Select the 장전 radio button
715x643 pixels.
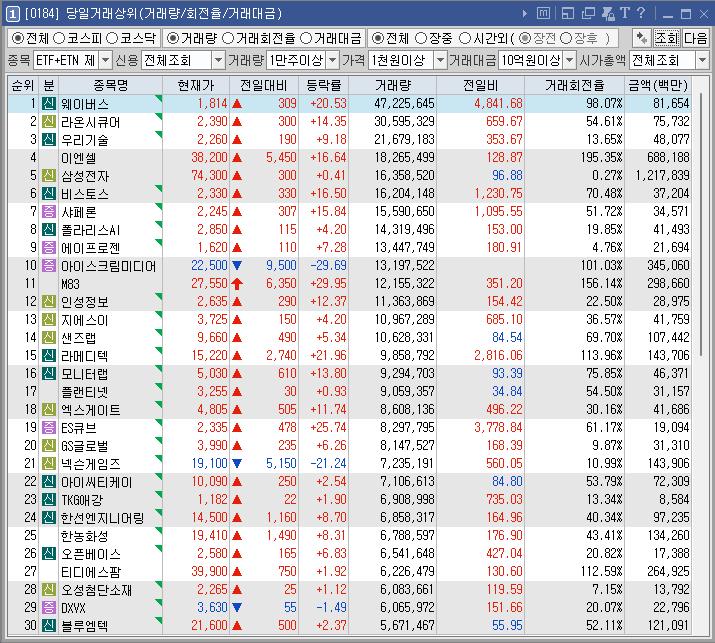525,38
